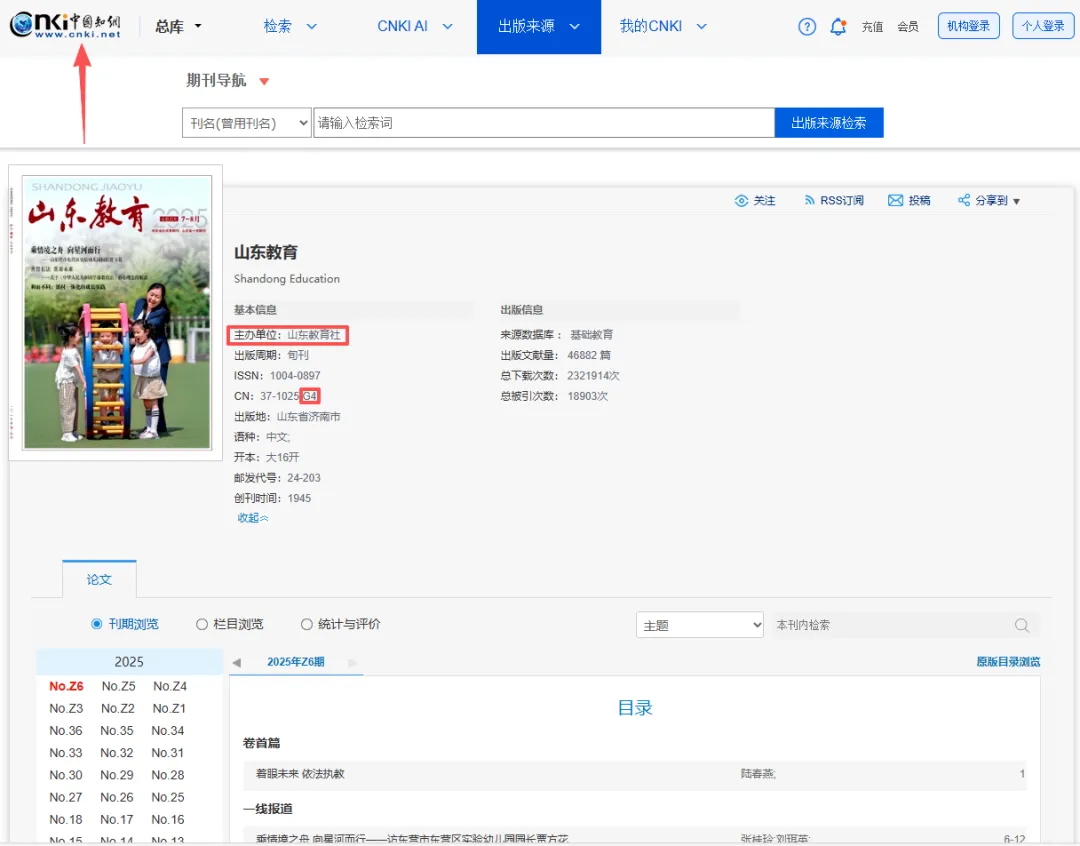
Task: Select issue No.29
Action: tap(117, 775)
